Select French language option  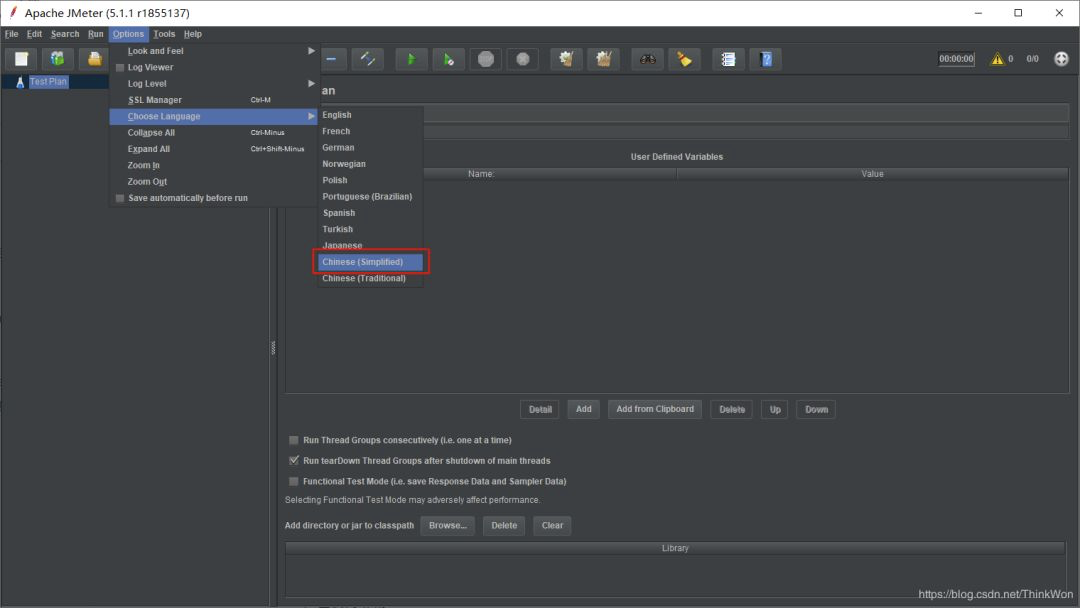coord(371,132)
